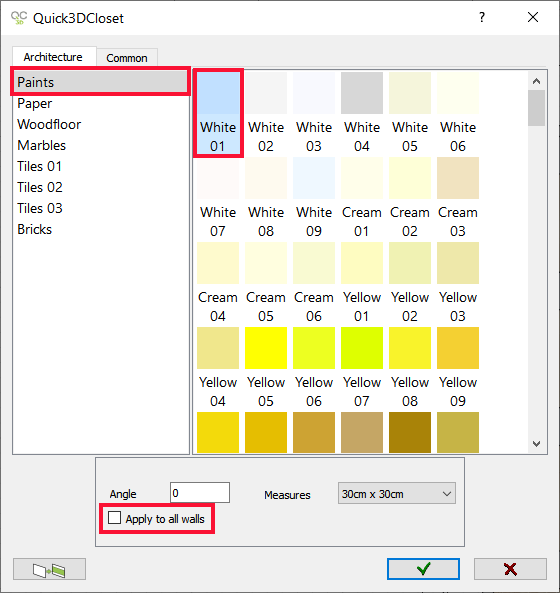
Task: Choose Woodfloor in the category list
Action: click(x=49, y=124)
